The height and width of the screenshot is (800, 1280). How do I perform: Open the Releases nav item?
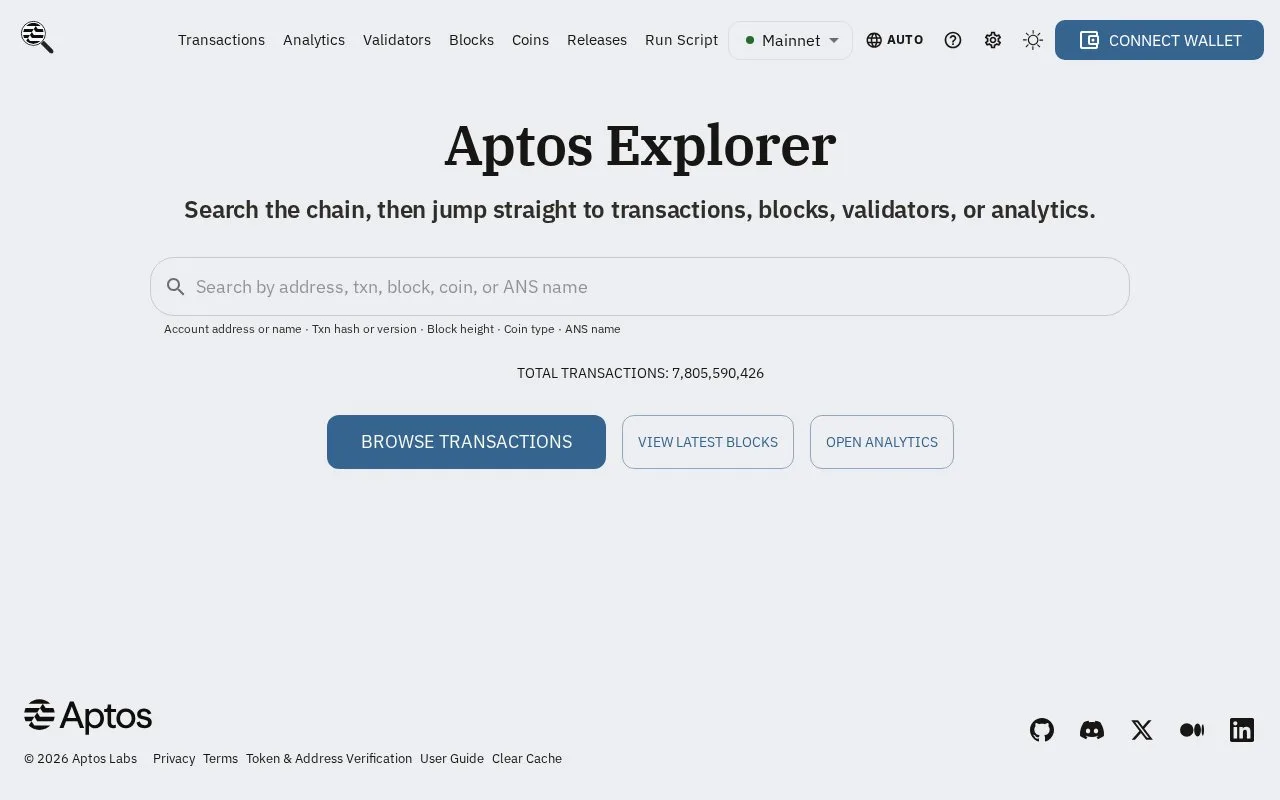(597, 40)
